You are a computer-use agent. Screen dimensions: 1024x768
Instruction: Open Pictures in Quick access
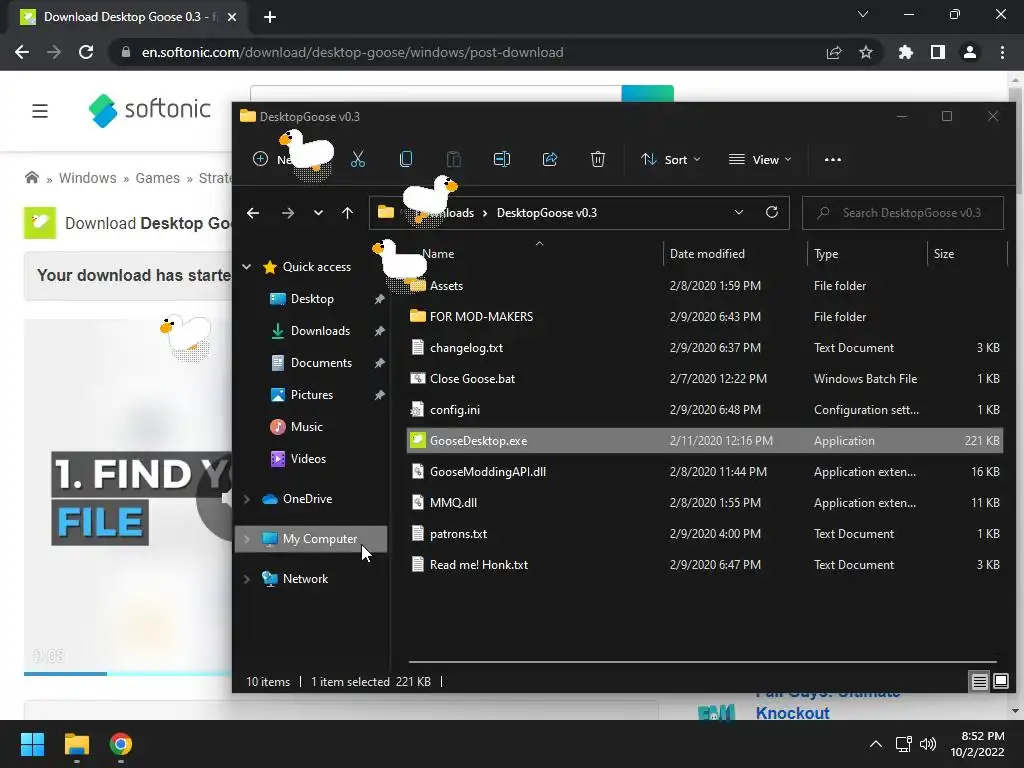click(x=312, y=394)
